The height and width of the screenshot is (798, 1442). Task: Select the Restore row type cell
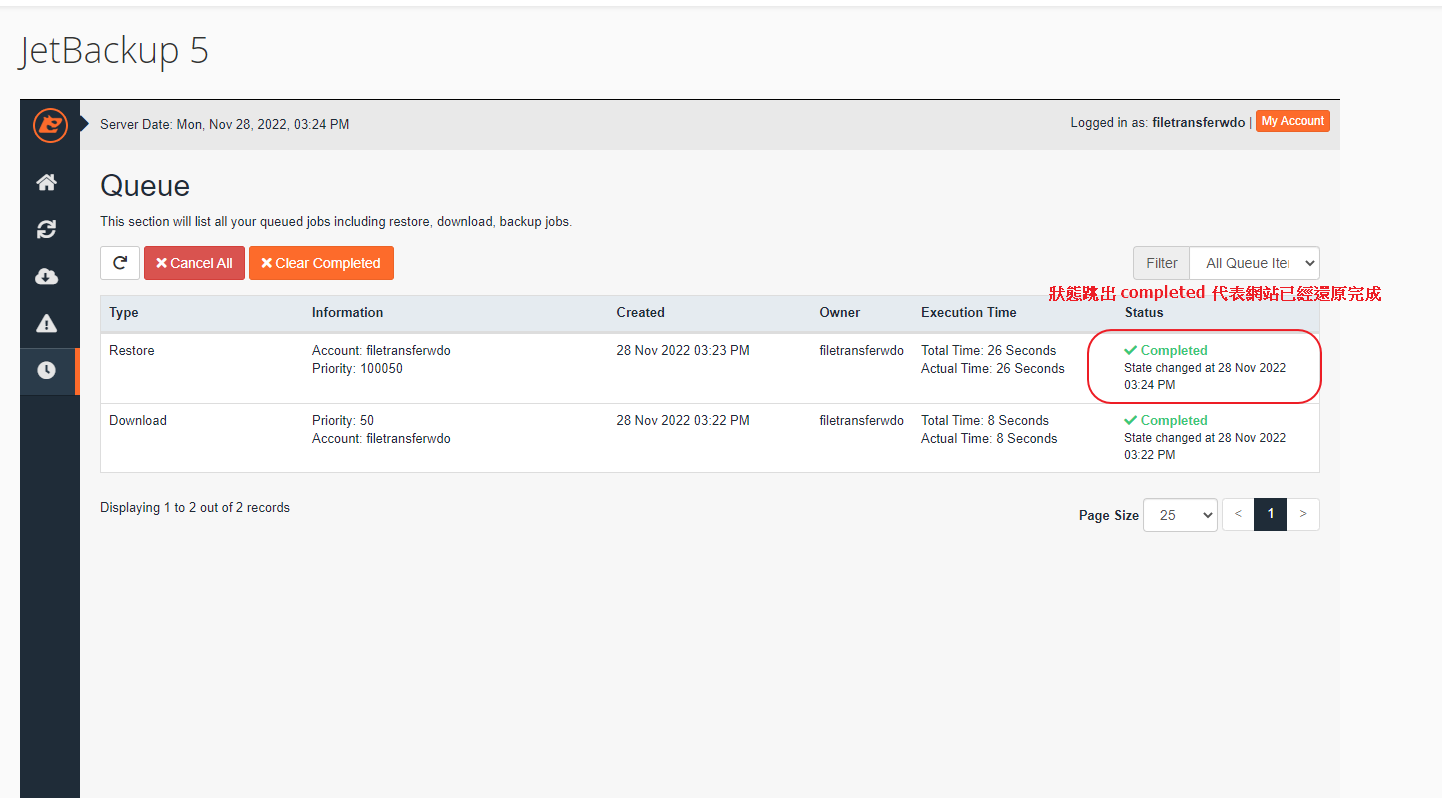[132, 351]
